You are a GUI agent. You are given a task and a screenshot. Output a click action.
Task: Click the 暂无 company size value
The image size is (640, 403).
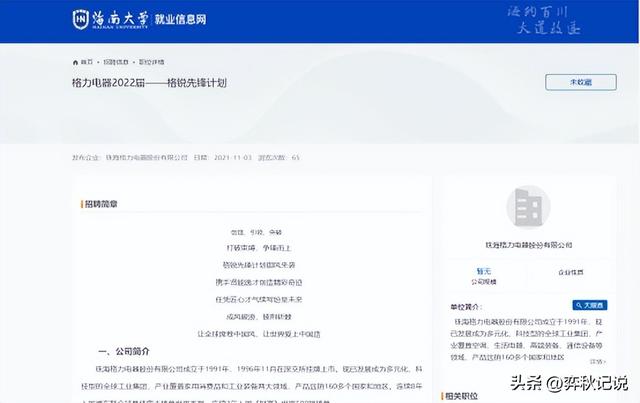(484, 271)
